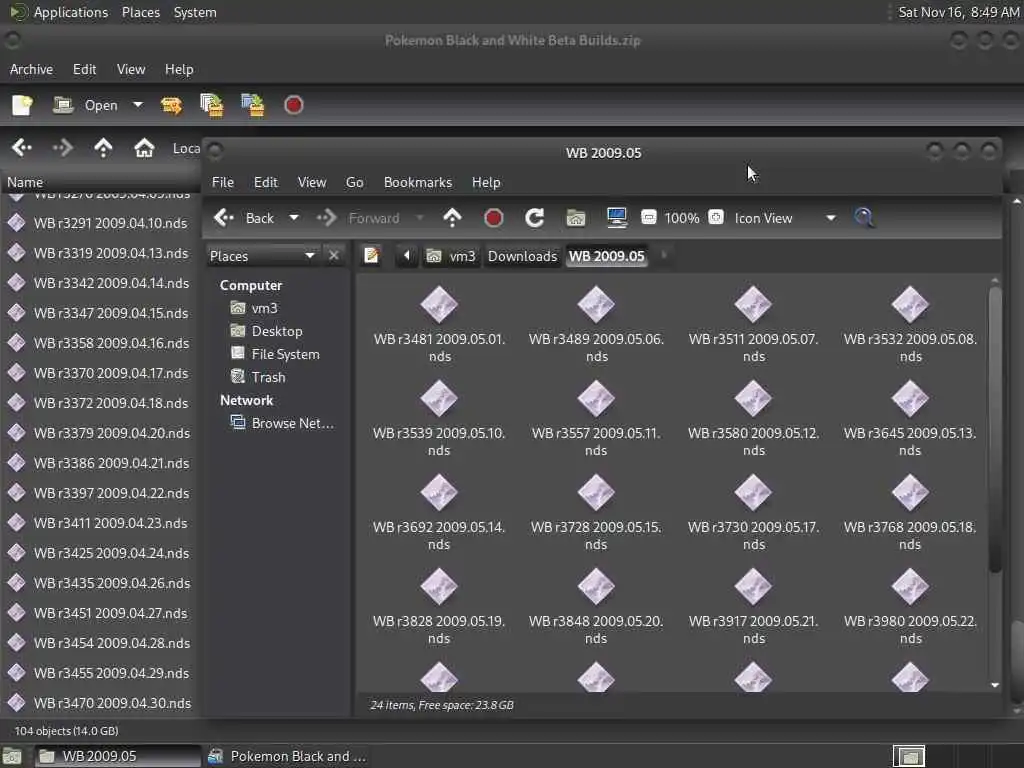
Task: Select Browse Network in the sidebar
Action: click(x=283, y=423)
